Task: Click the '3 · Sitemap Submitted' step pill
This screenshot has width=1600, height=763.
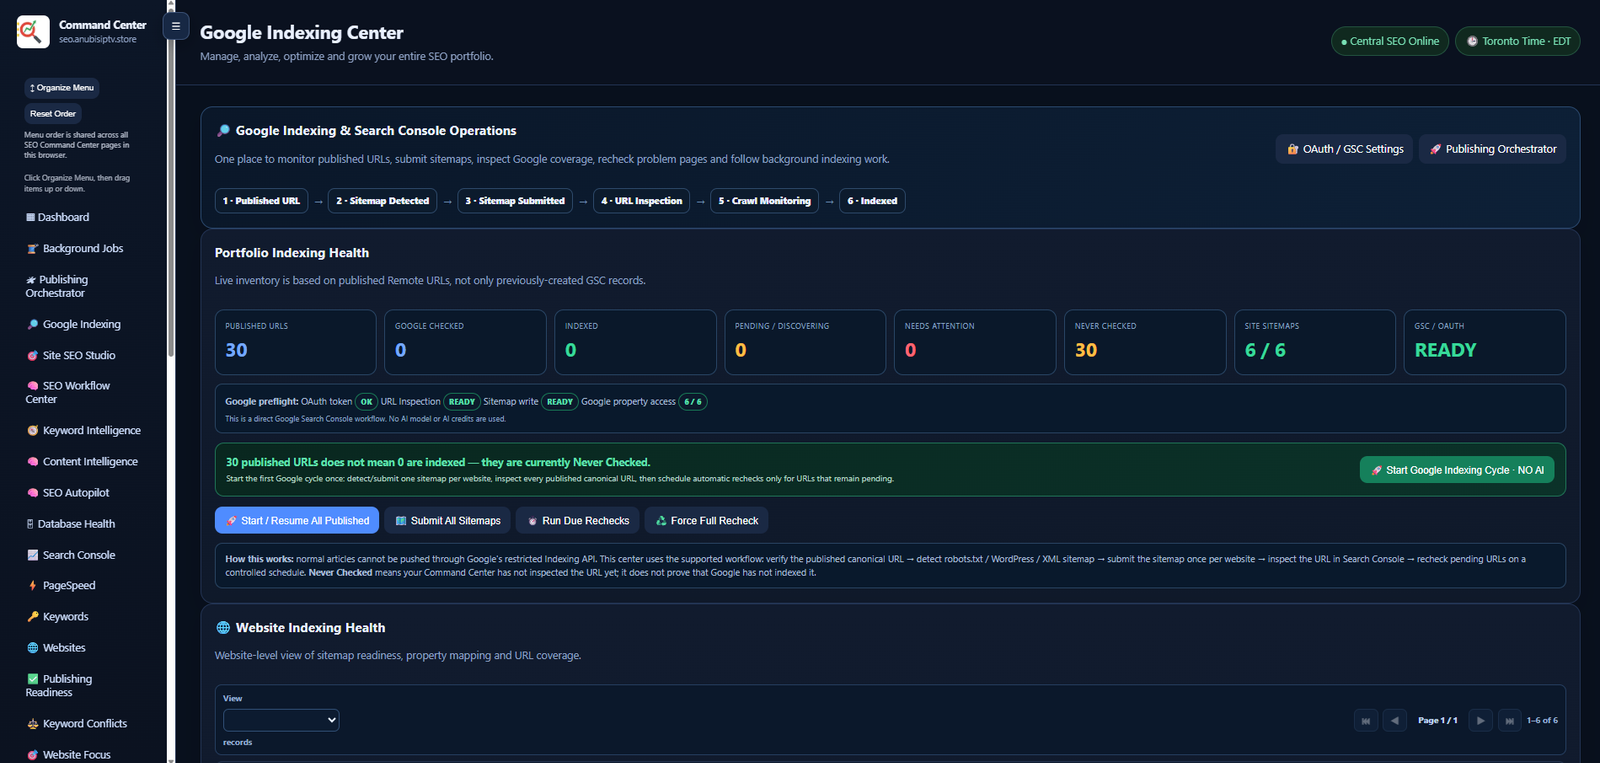Action: pos(515,201)
